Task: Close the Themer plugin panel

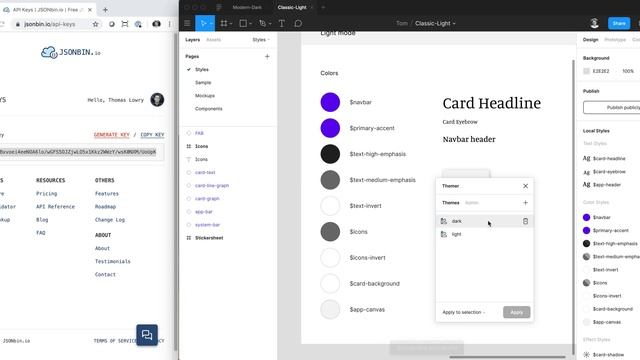Action: pos(525,186)
